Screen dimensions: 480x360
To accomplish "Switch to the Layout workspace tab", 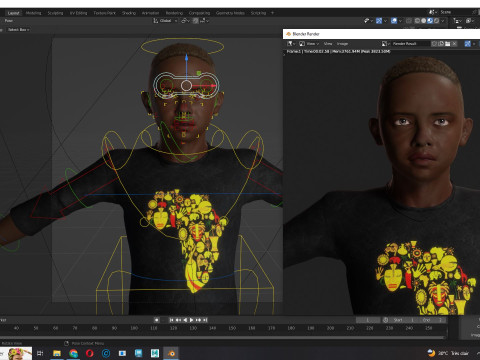I will click(x=14, y=13).
